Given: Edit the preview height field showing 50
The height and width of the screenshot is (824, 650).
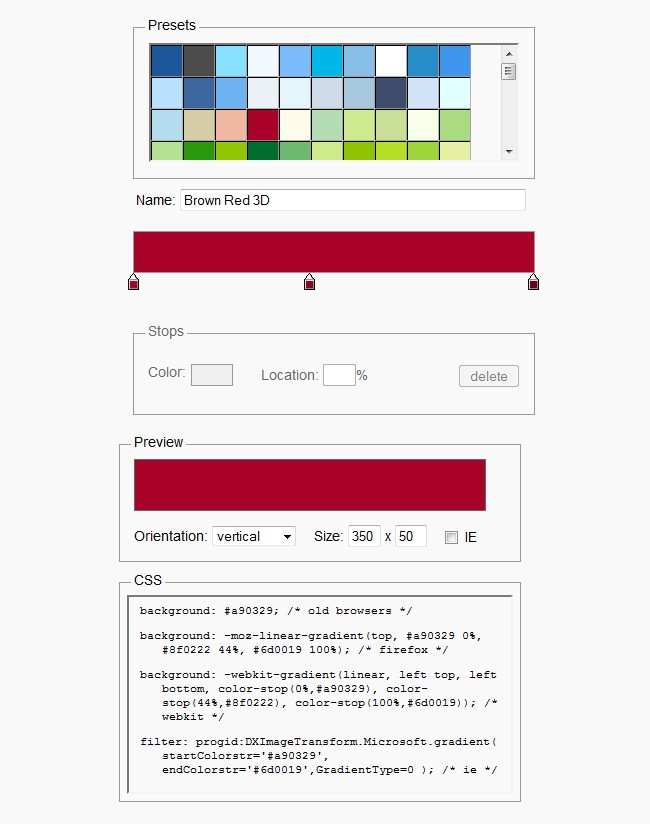Looking at the screenshot, I should [x=410, y=537].
